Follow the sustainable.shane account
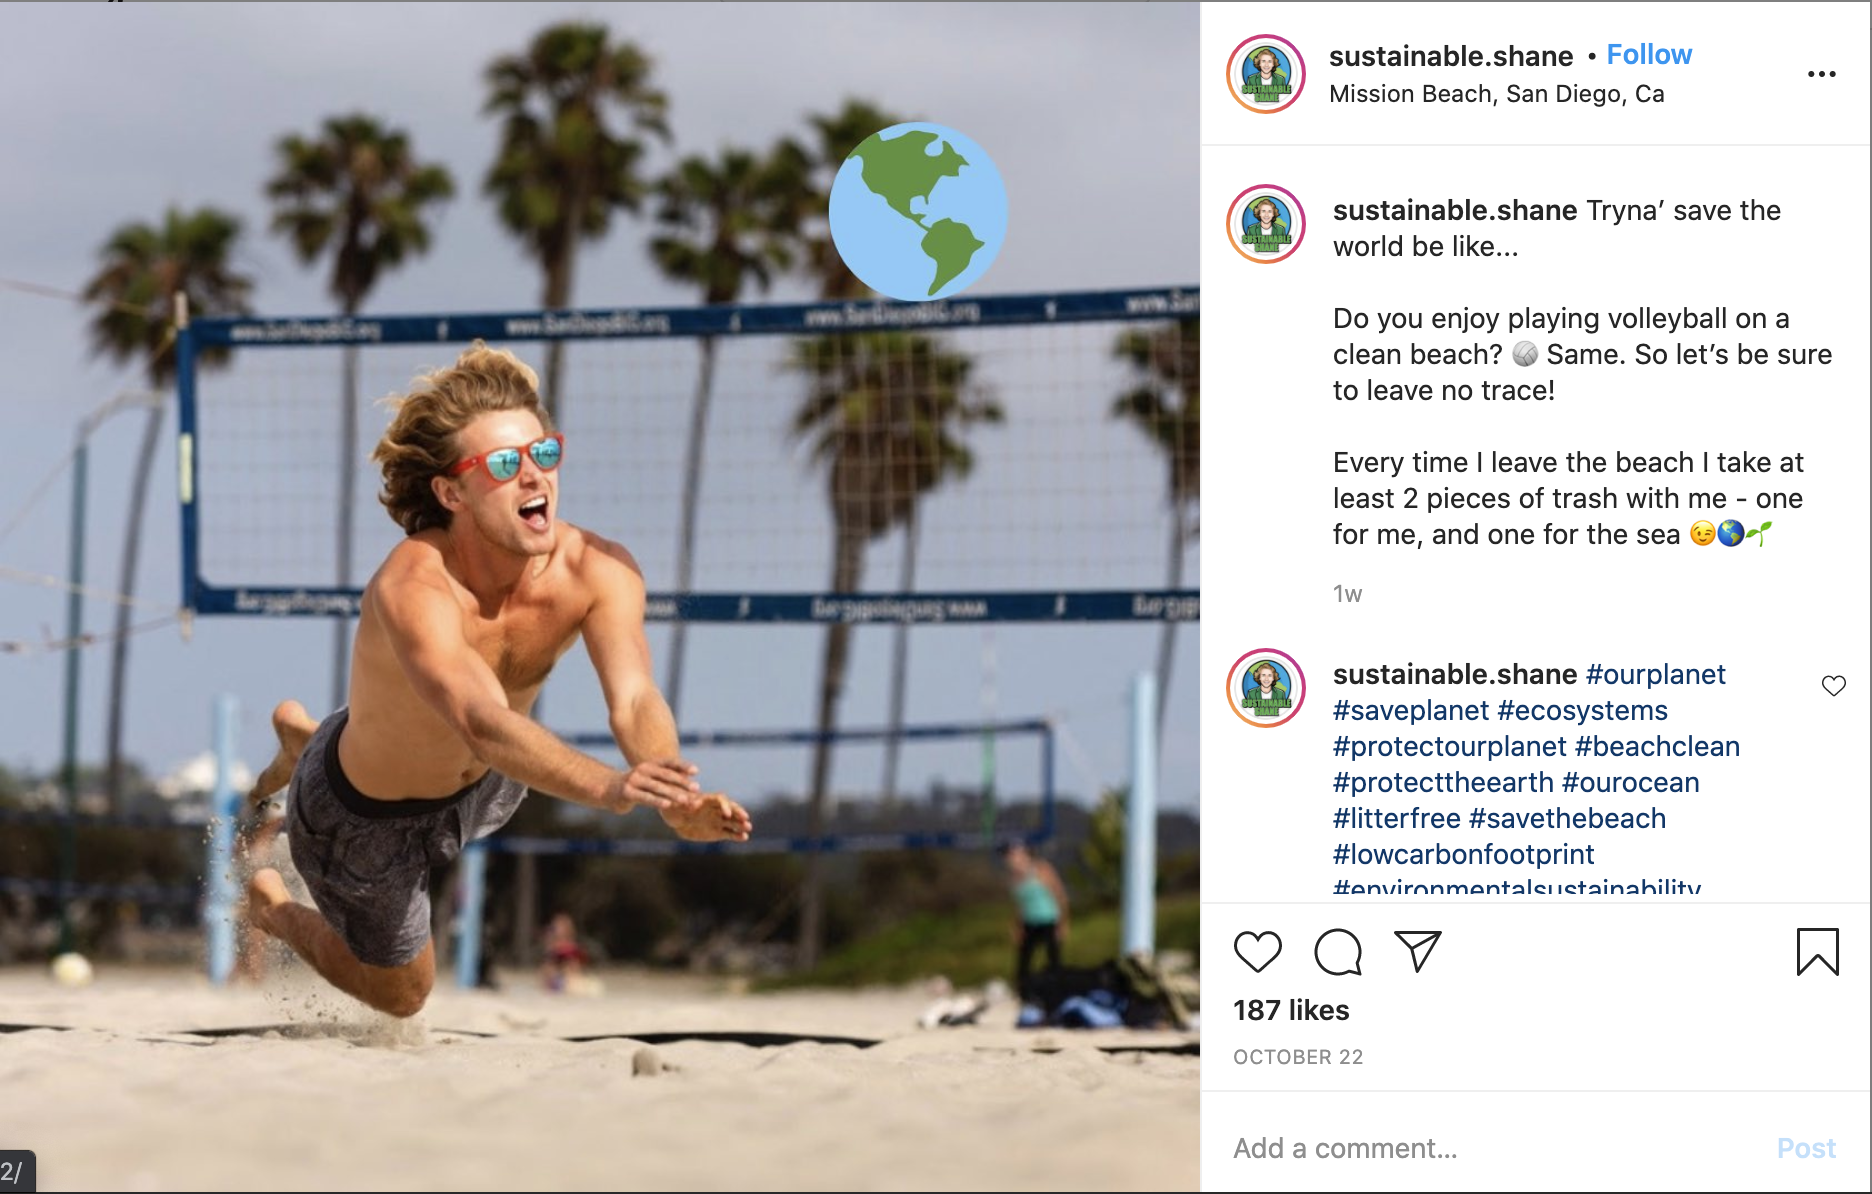1872x1194 pixels. pos(1649,55)
